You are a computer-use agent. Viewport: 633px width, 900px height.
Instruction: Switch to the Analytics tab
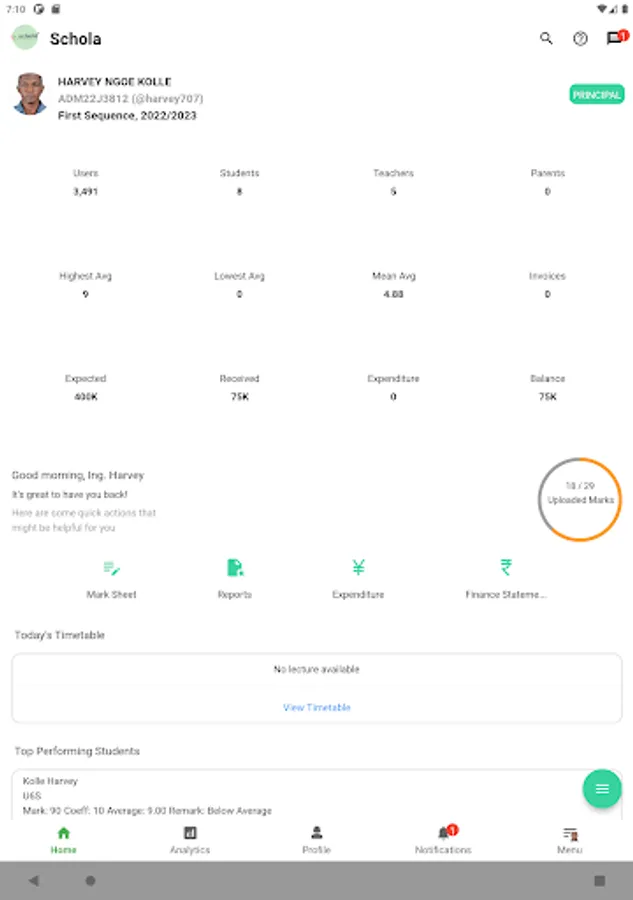pyautogui.click(x=190, y=840)
